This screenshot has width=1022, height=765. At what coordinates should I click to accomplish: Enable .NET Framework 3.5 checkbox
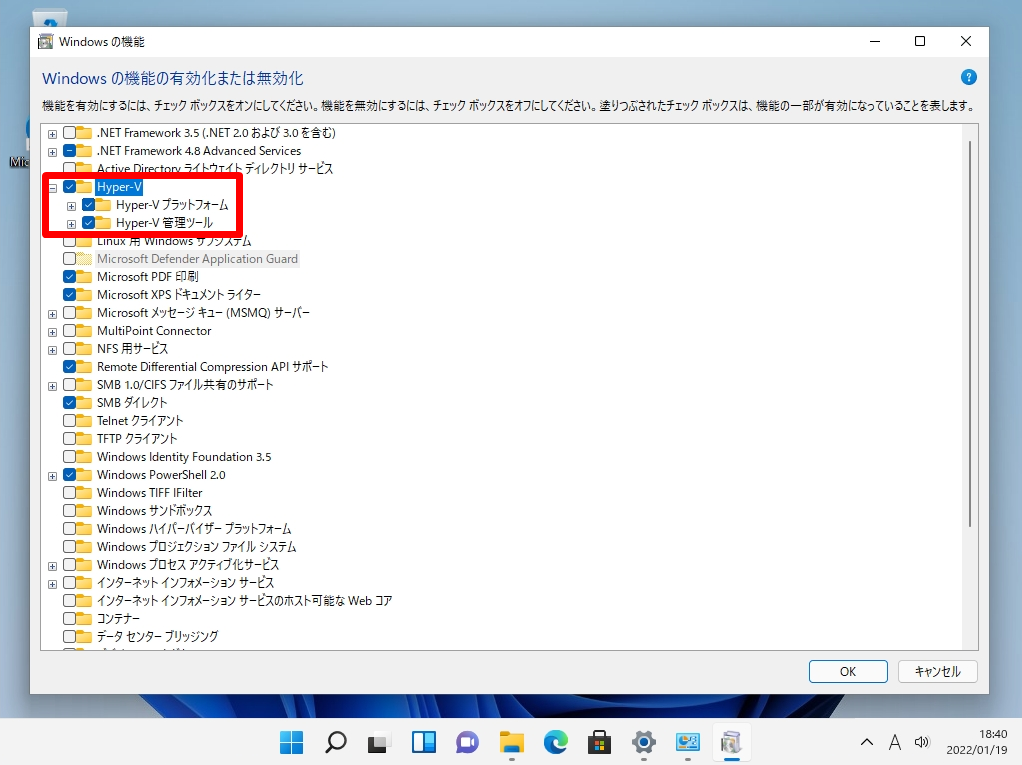point(69,133)
